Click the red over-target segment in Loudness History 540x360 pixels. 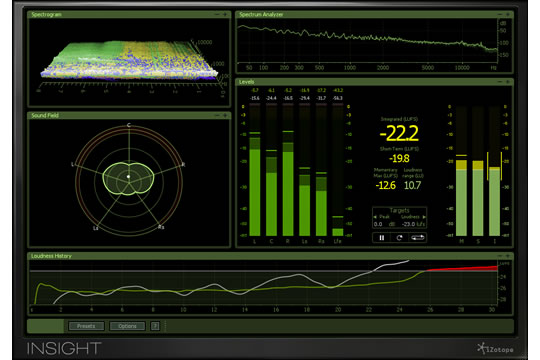pyautogui.click(x=462, y=268)
